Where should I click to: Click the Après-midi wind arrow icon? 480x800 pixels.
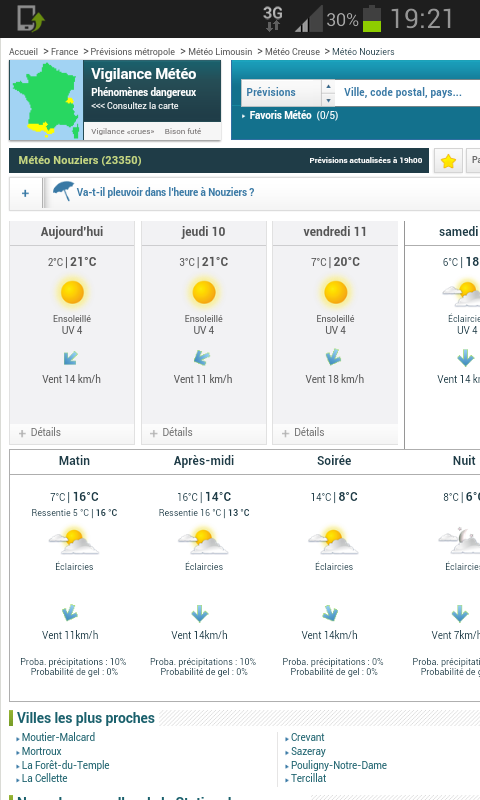click(199, 613)
